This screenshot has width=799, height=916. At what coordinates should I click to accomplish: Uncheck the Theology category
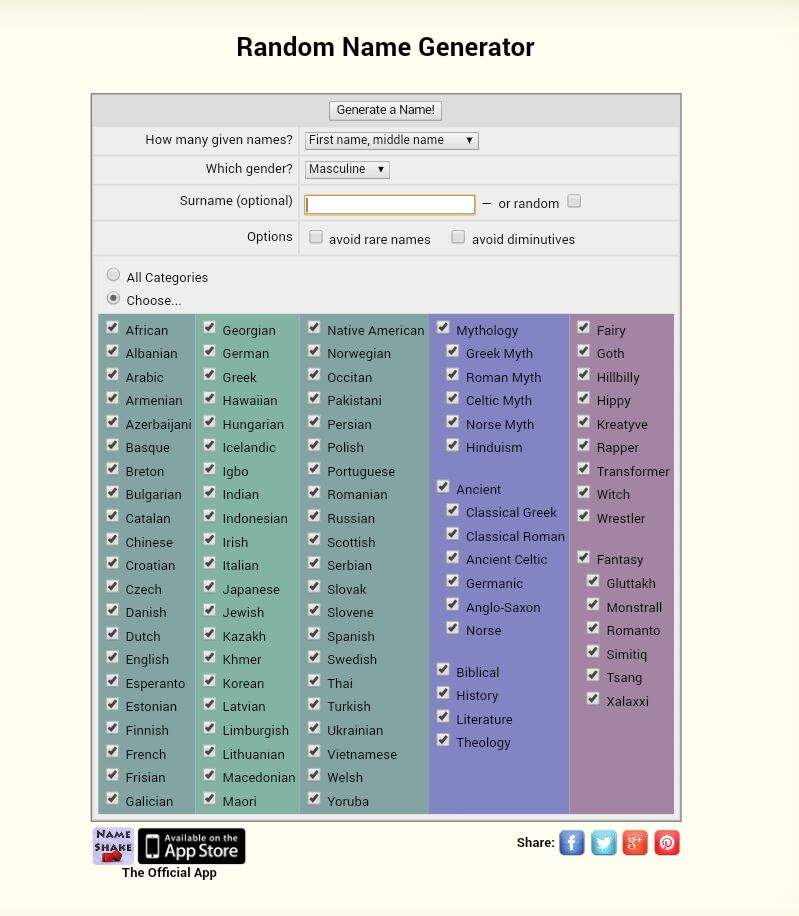pos(443,740)
